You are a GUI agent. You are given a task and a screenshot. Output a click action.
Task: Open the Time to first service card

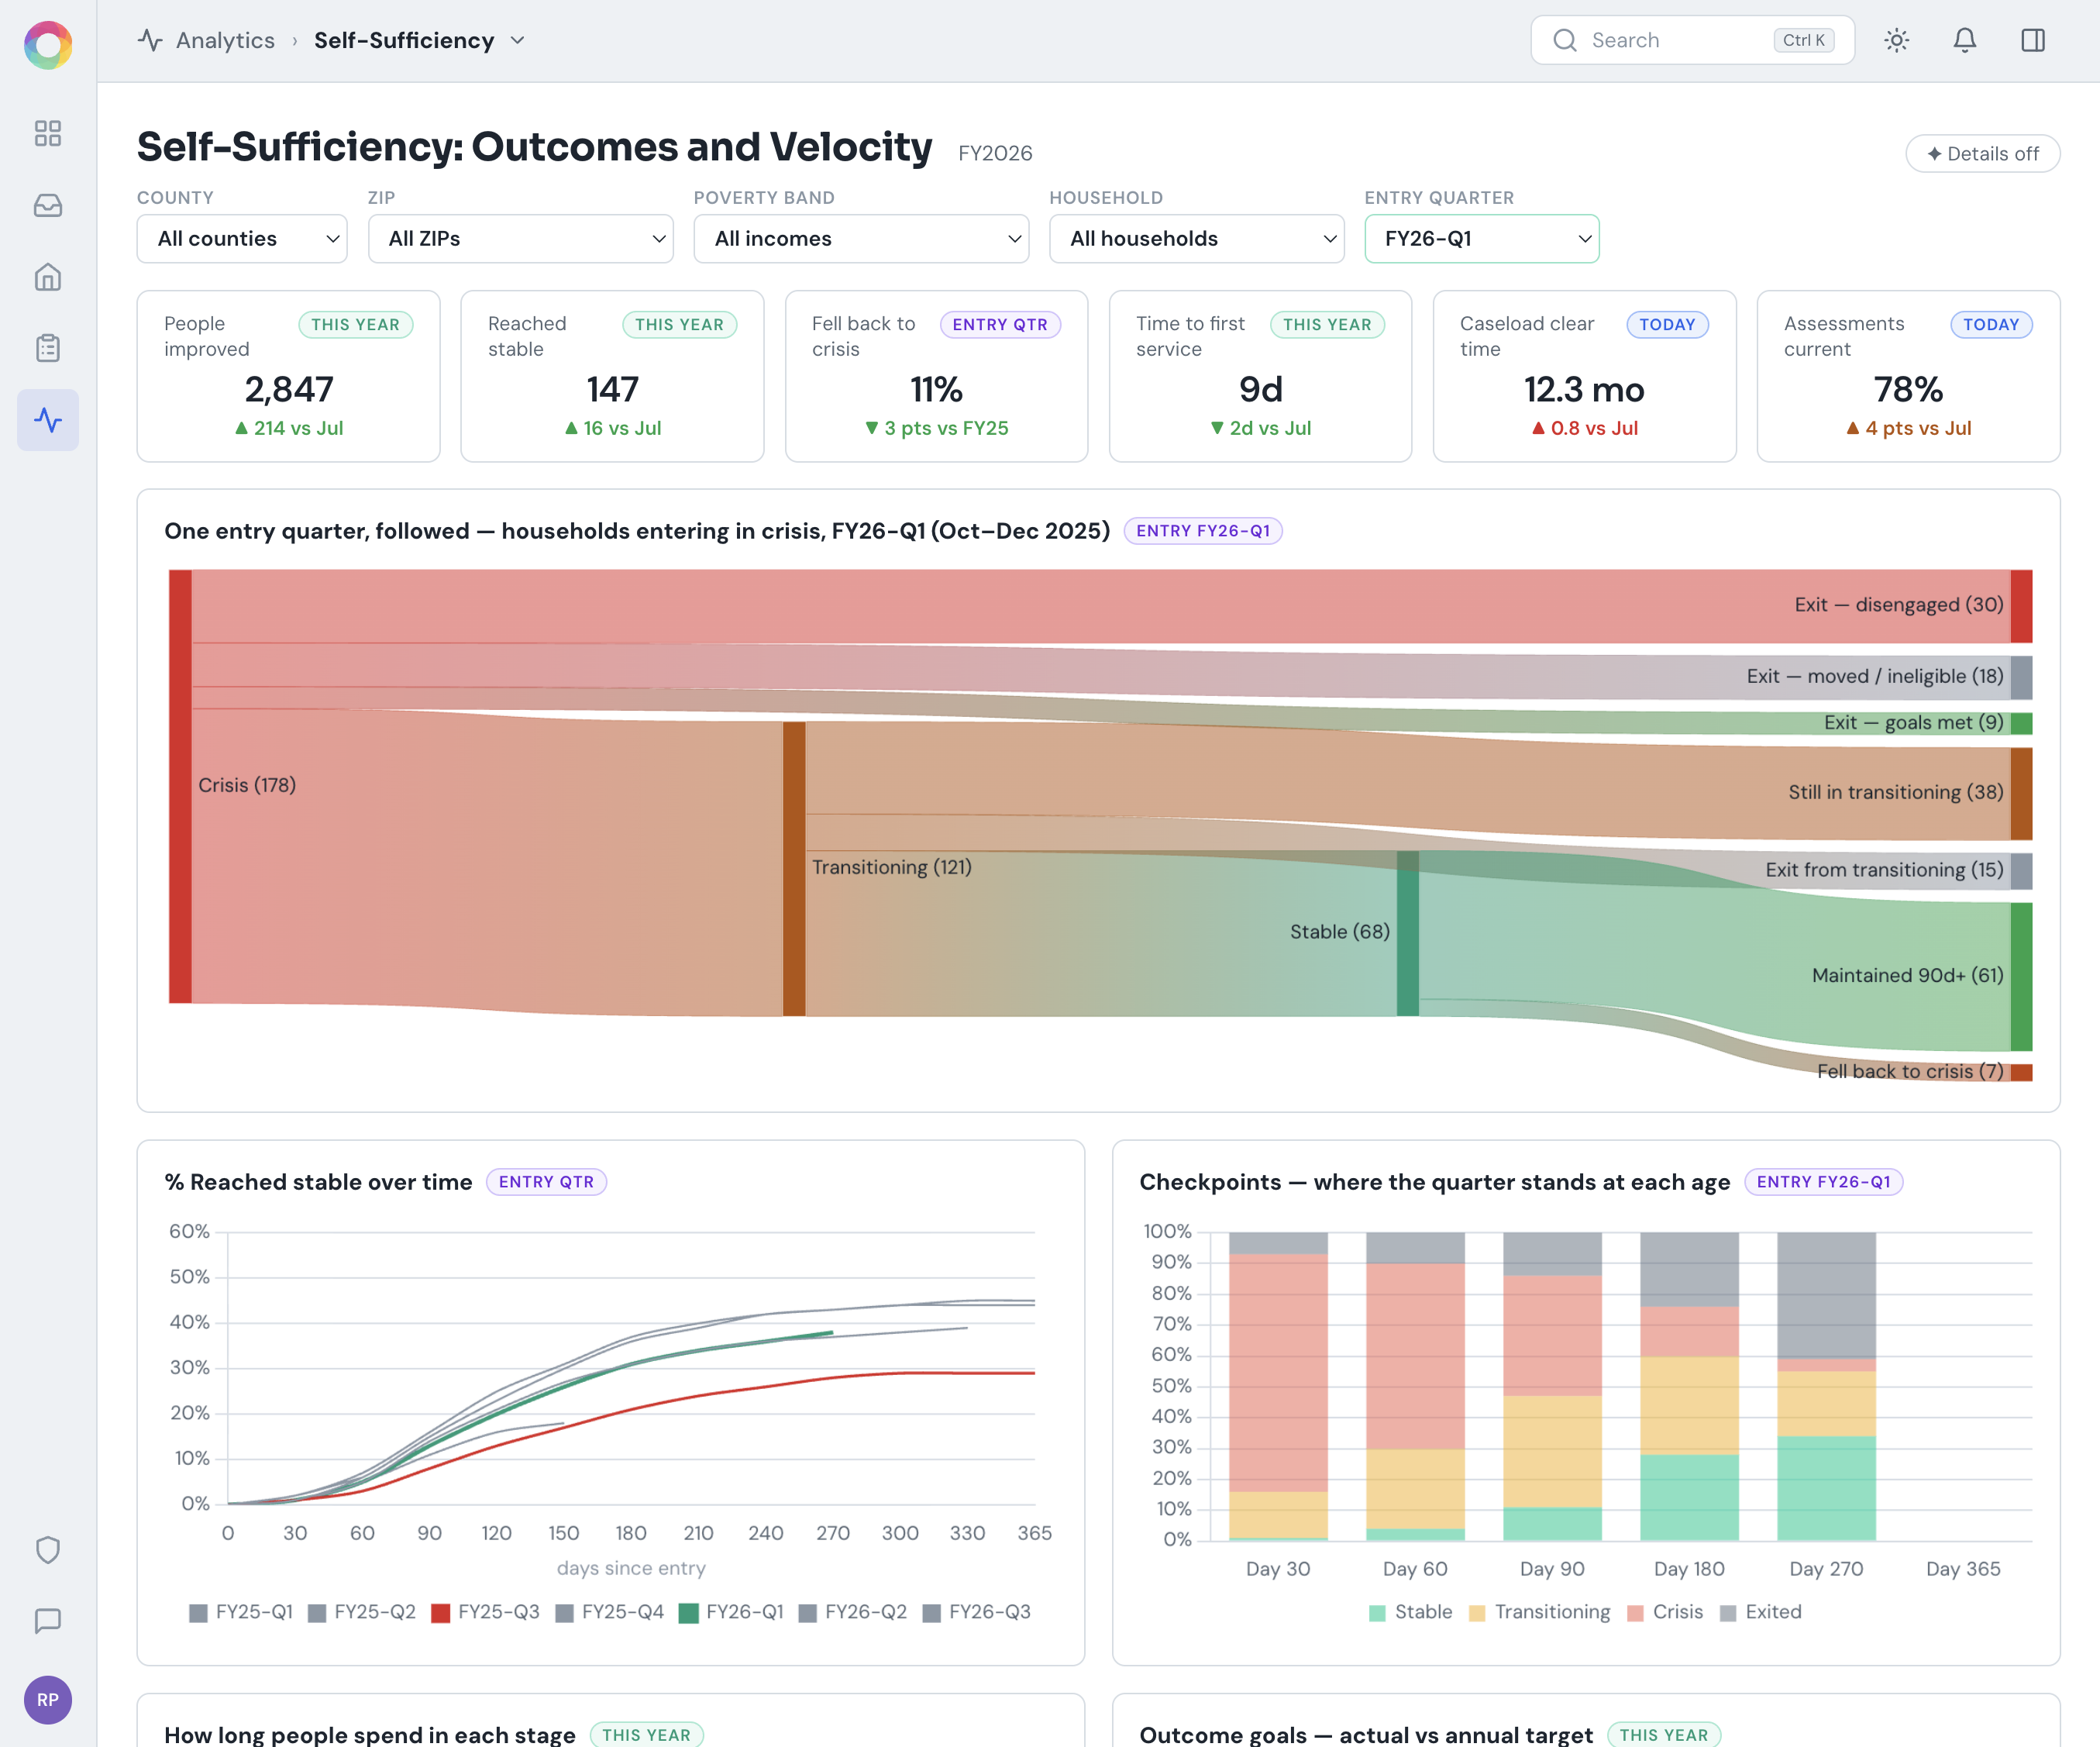(x=1260, y=376)
